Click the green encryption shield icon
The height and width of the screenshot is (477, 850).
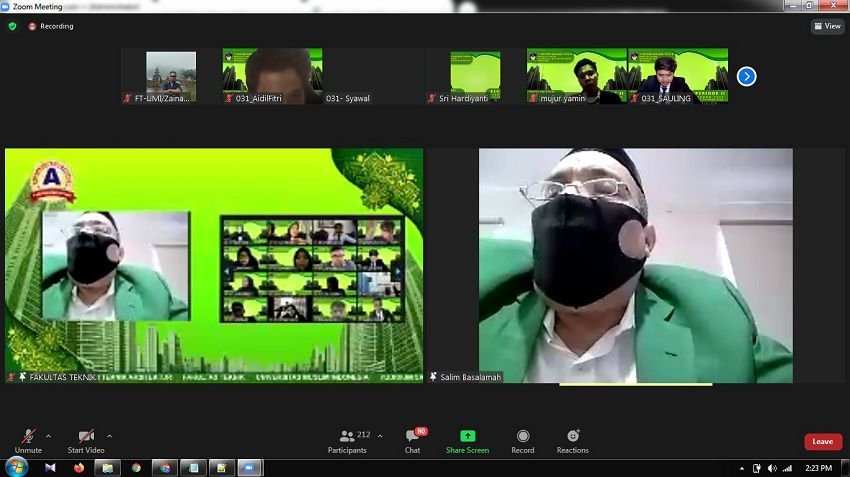[x=12, y=26]
